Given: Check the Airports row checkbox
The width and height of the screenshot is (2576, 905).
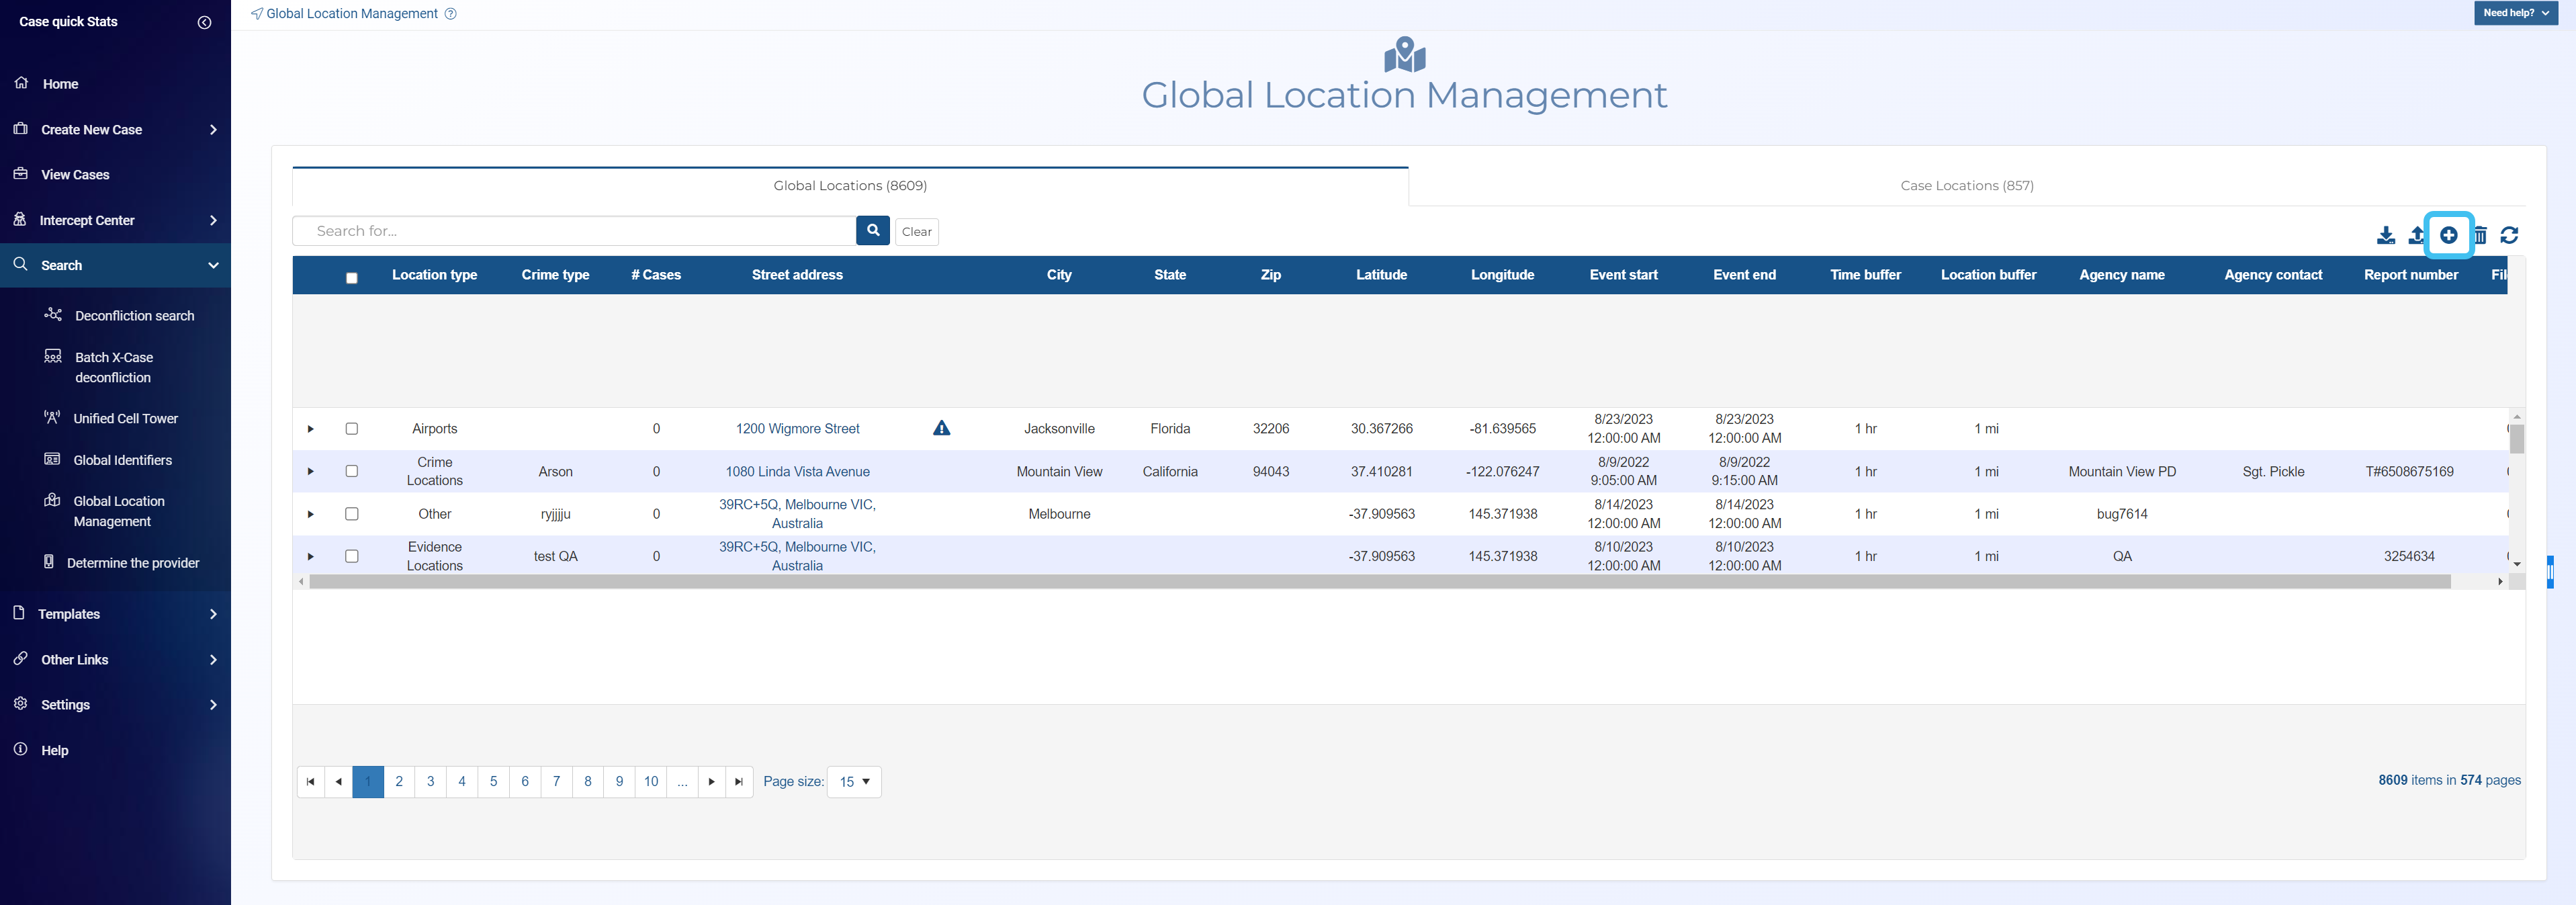Looking at the screenshot, I should (x=352, y=429).
